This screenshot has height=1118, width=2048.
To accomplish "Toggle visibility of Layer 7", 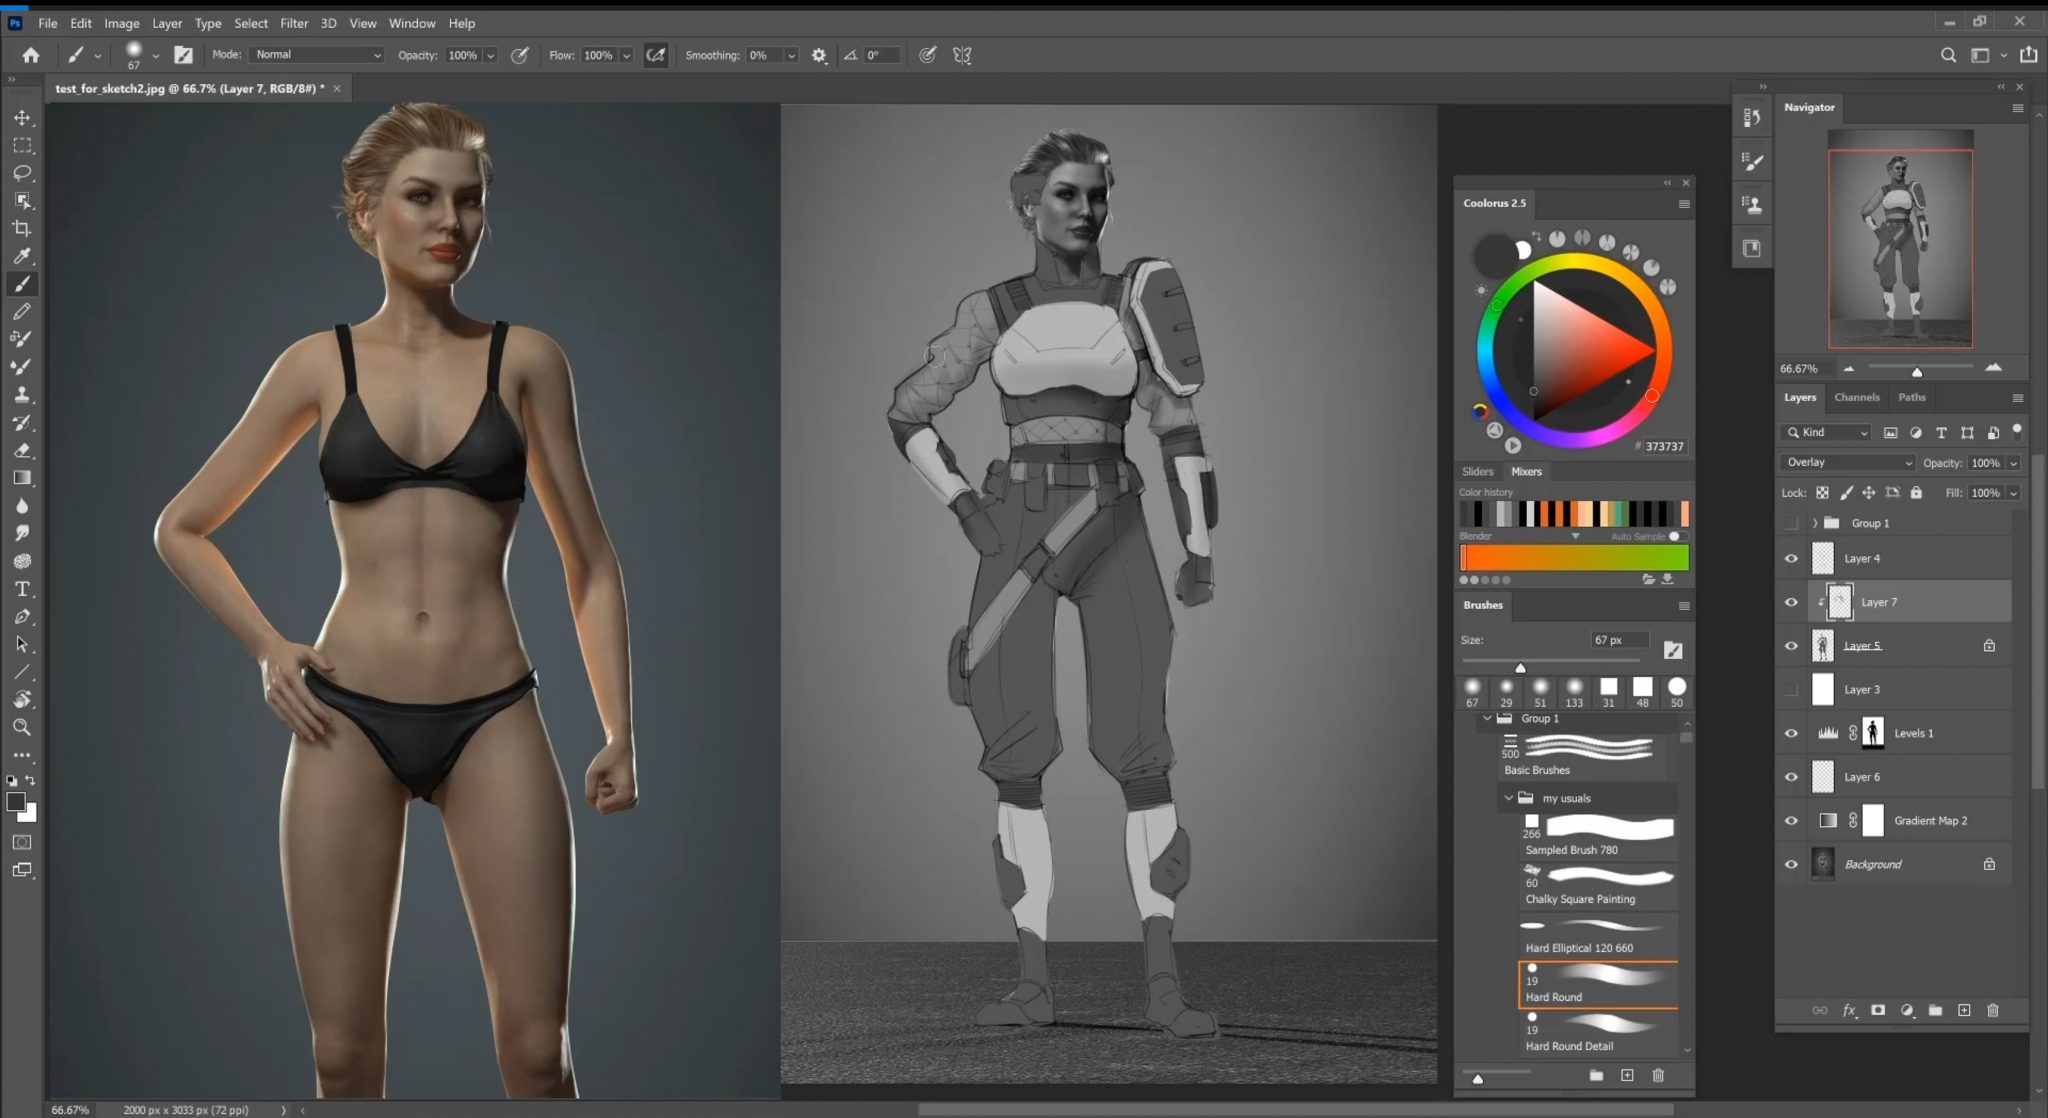I will [x=1792, y=602].
